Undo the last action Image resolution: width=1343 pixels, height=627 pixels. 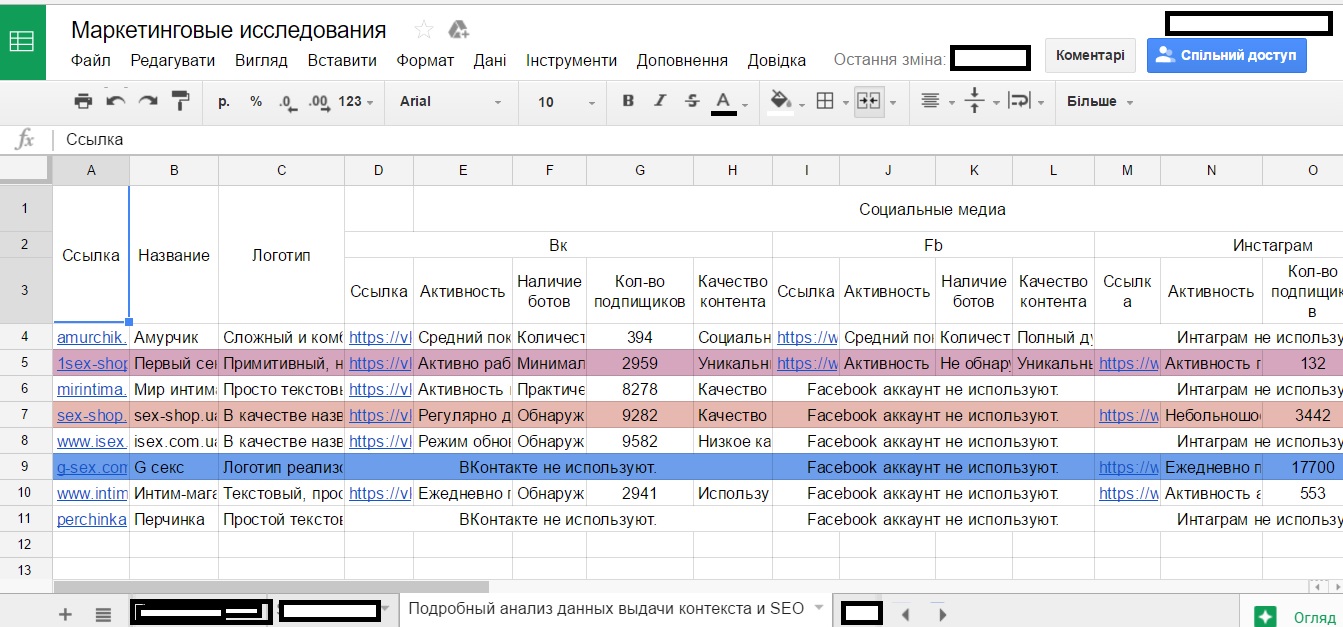(x=116, y=101)
